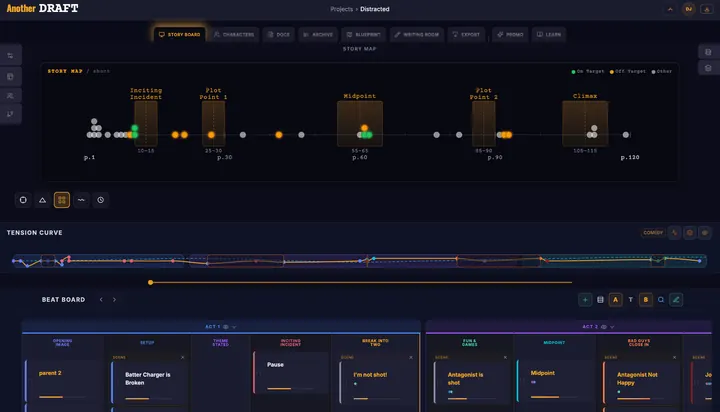
Task: Switch to the beat board grid view icon
Action: 600,300
